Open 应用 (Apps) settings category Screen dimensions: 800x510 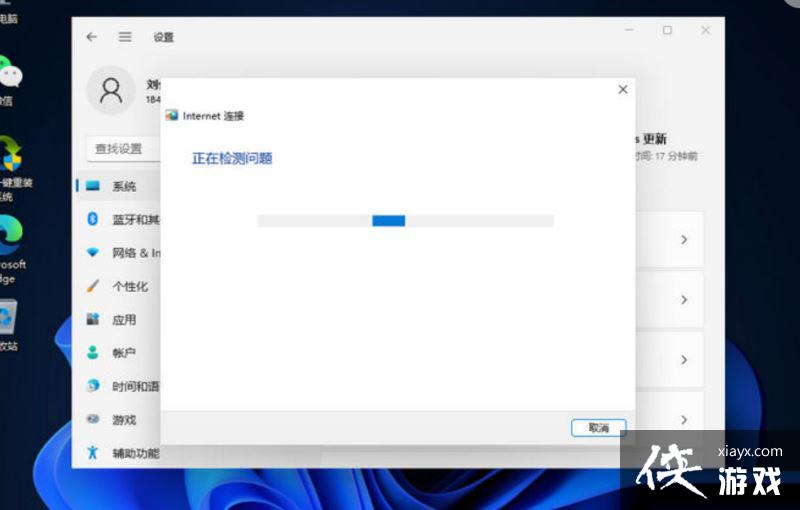pyautogui.click(x=118, y=320)
